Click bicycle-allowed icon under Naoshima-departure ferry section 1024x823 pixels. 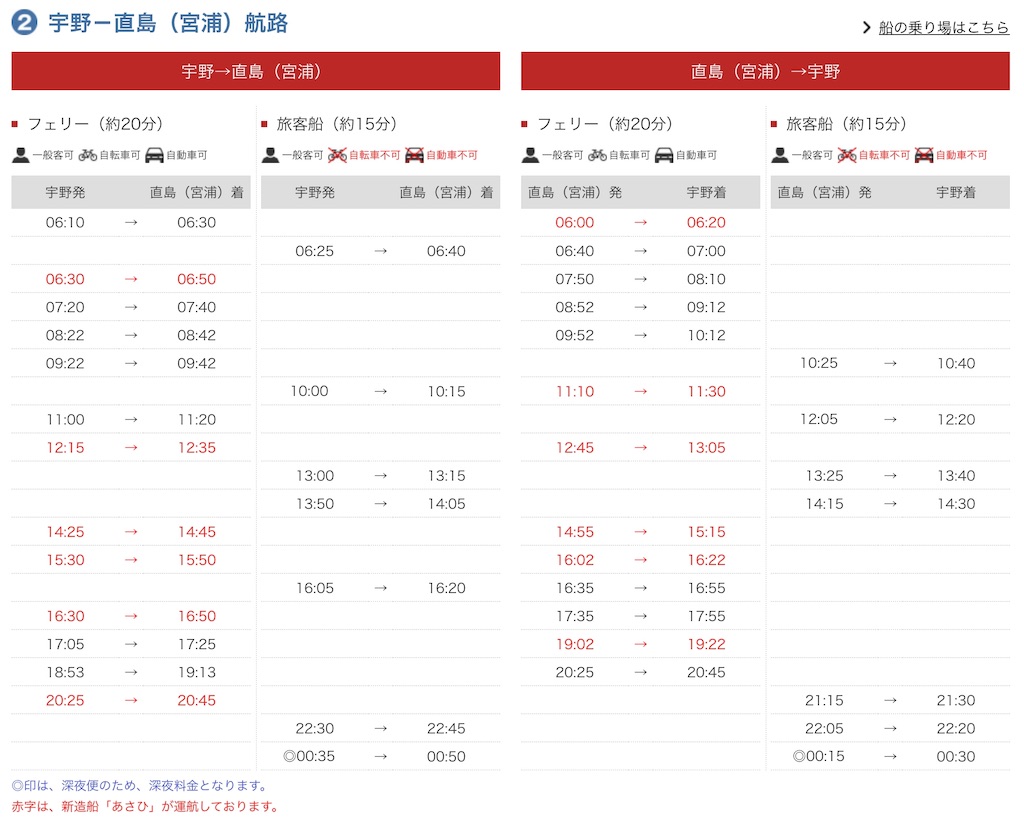[597, 155]
